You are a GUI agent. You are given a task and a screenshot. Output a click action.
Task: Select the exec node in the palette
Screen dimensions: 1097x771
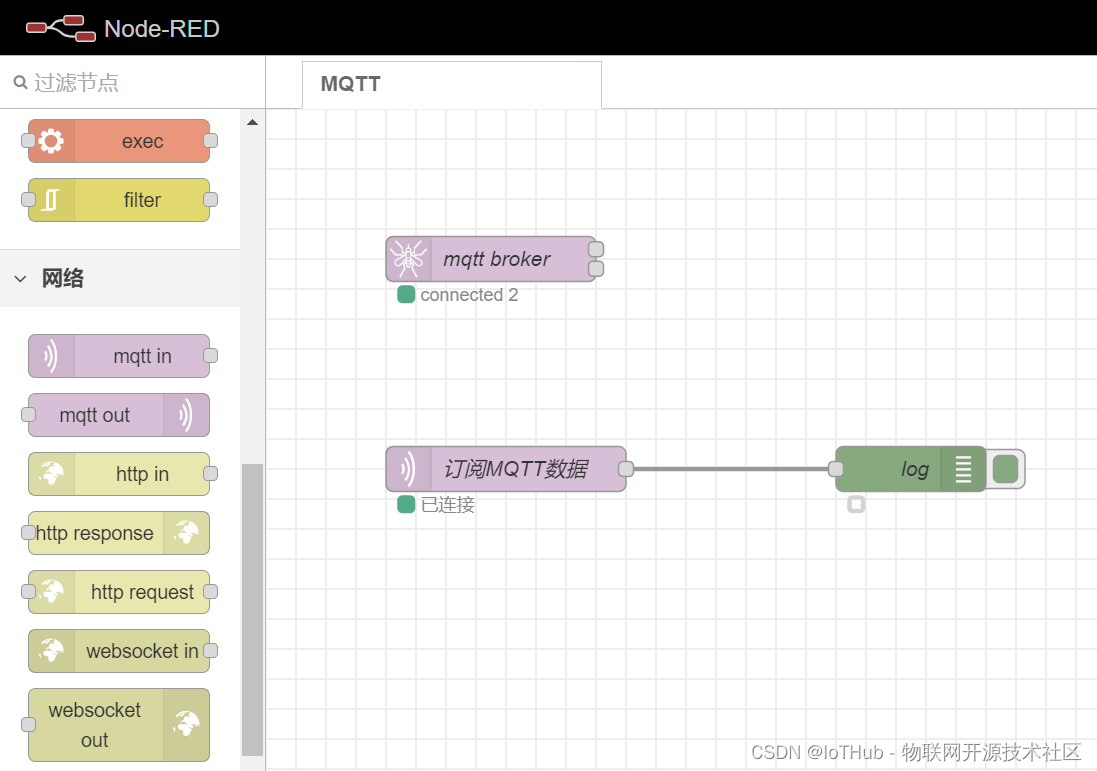click(120, 141)
